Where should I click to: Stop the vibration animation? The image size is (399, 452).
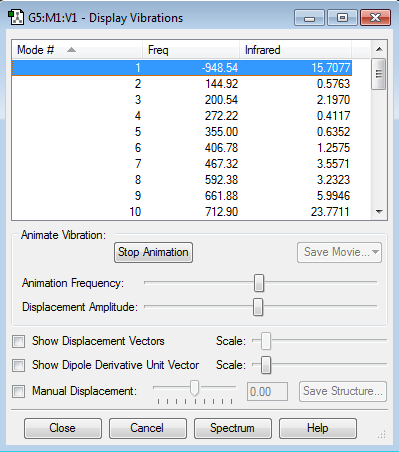(153, 252)
